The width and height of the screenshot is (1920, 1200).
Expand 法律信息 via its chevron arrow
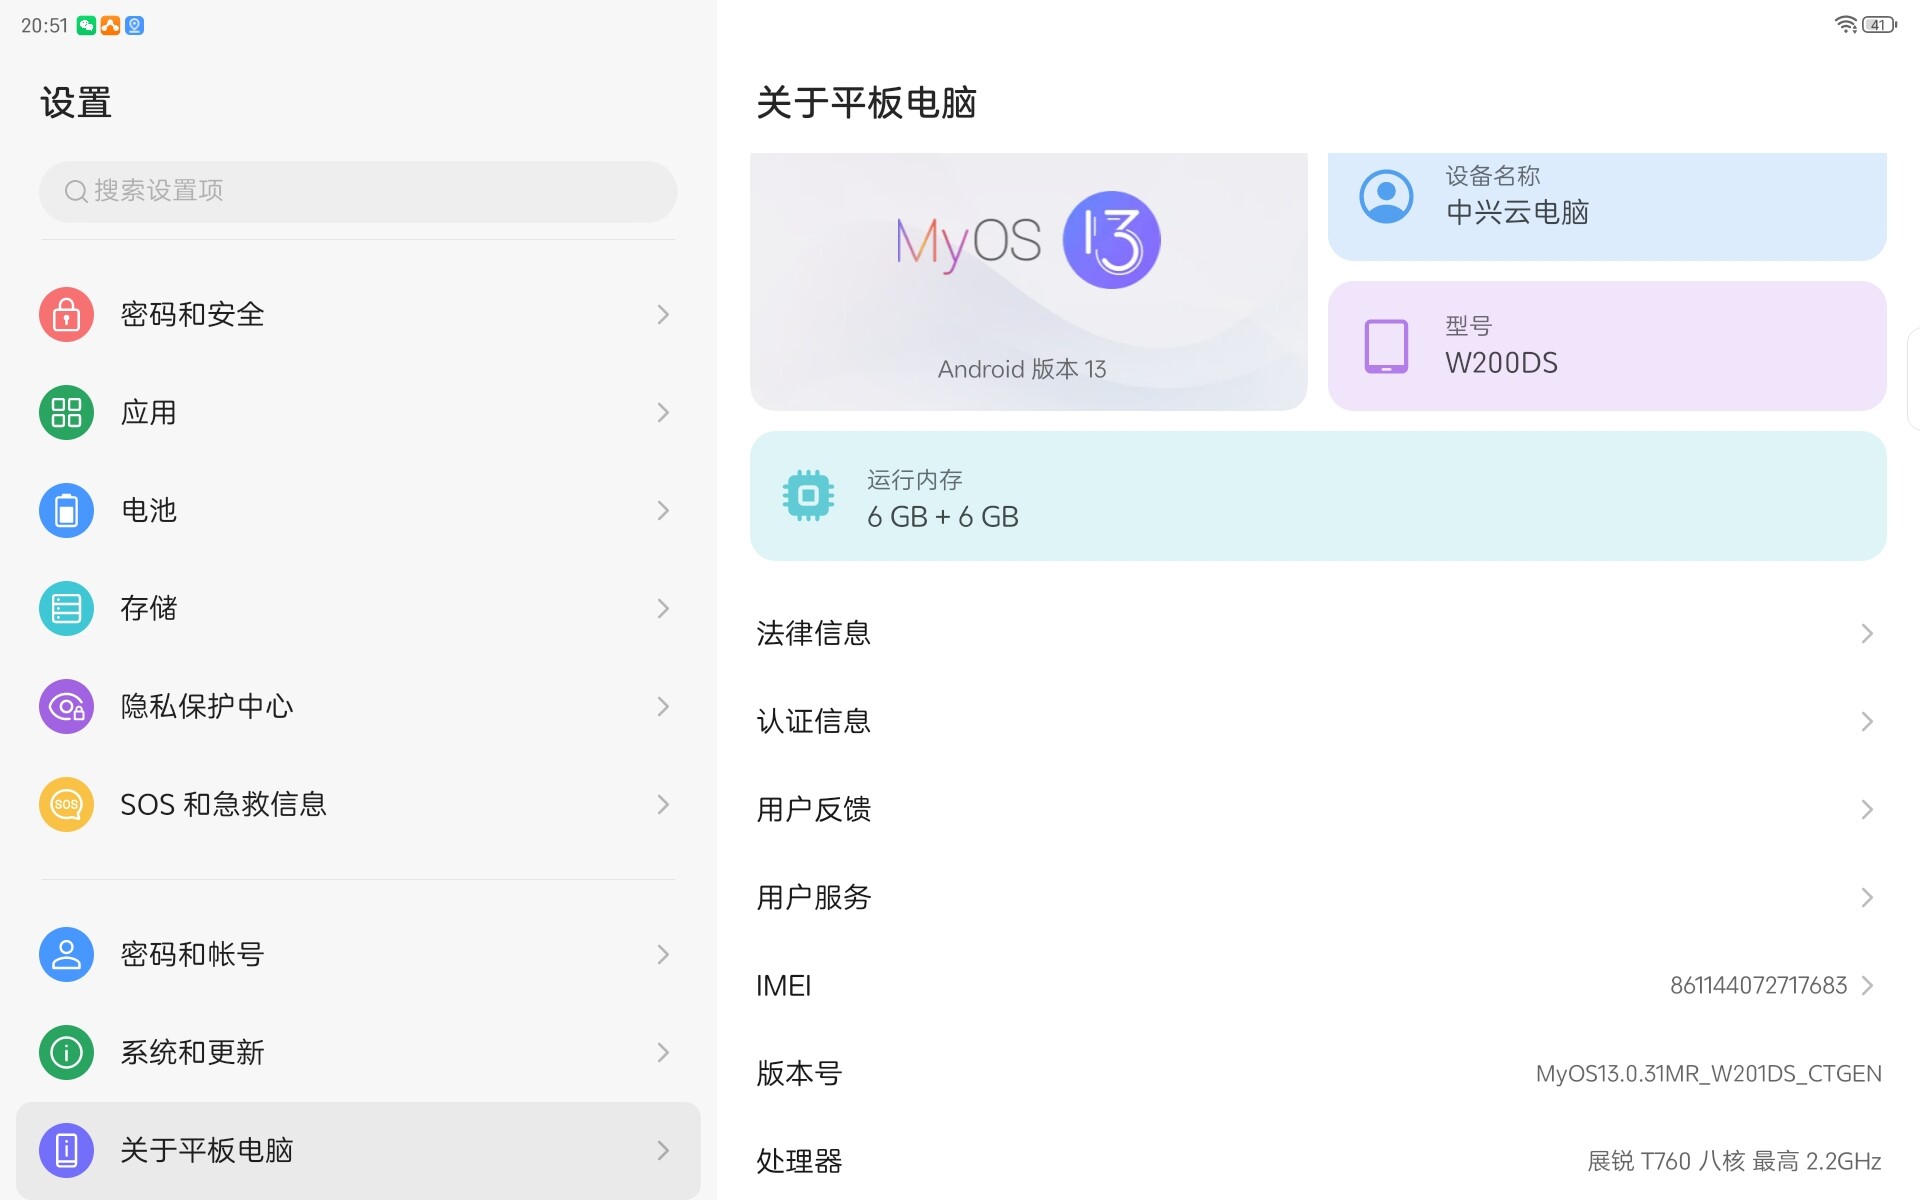1866,634
